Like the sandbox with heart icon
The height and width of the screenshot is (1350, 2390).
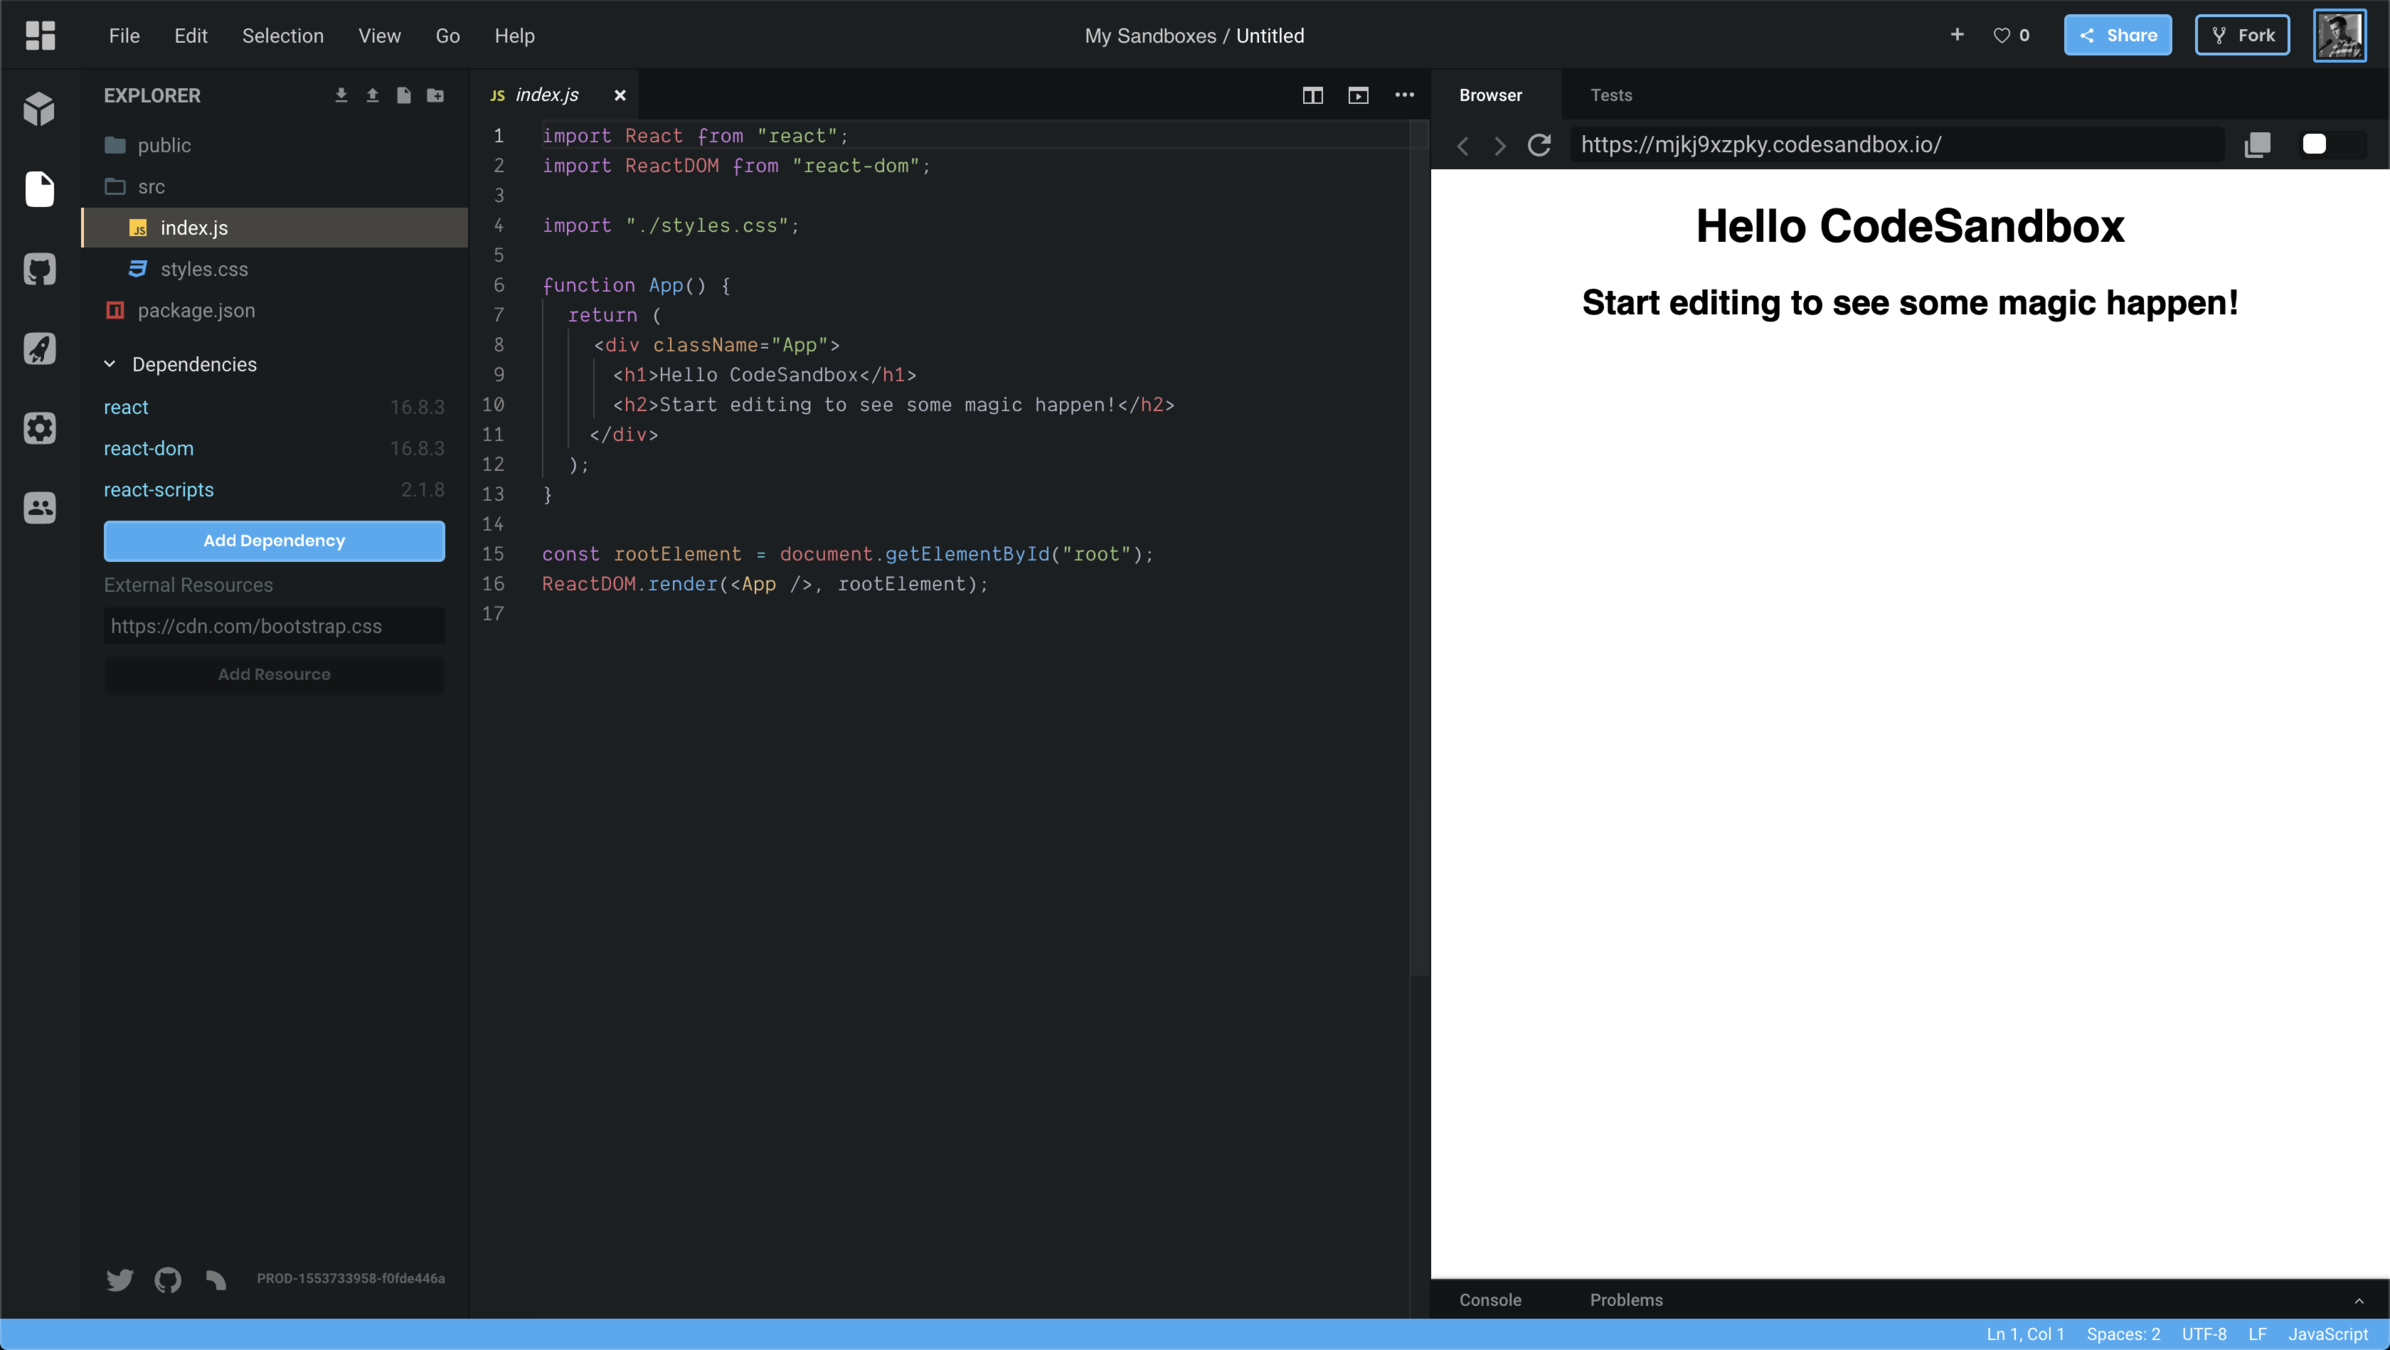[x=2001, y=35]
